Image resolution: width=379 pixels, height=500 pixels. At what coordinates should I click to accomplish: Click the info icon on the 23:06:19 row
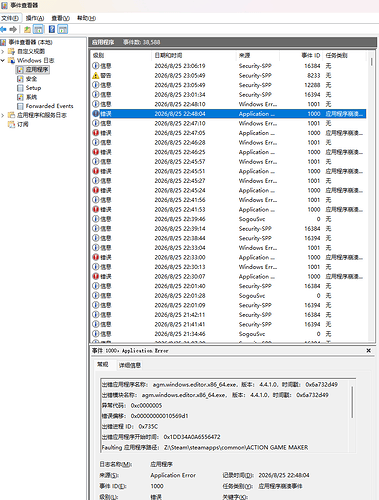click(x=96, y=66)
